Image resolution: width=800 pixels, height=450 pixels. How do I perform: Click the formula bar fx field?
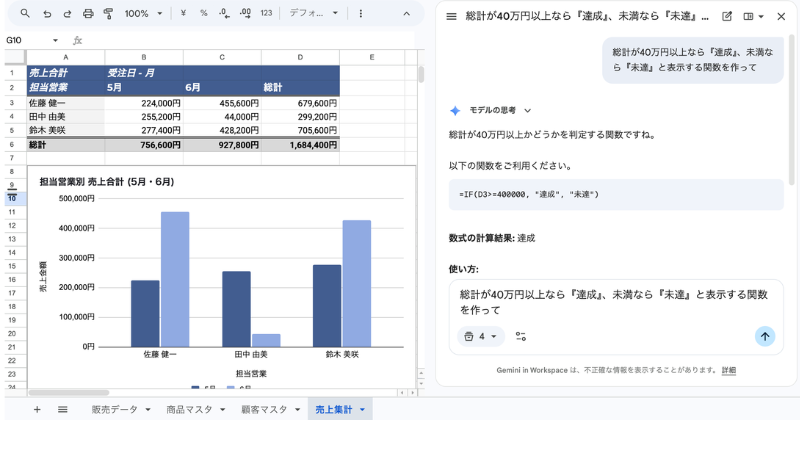245,40
